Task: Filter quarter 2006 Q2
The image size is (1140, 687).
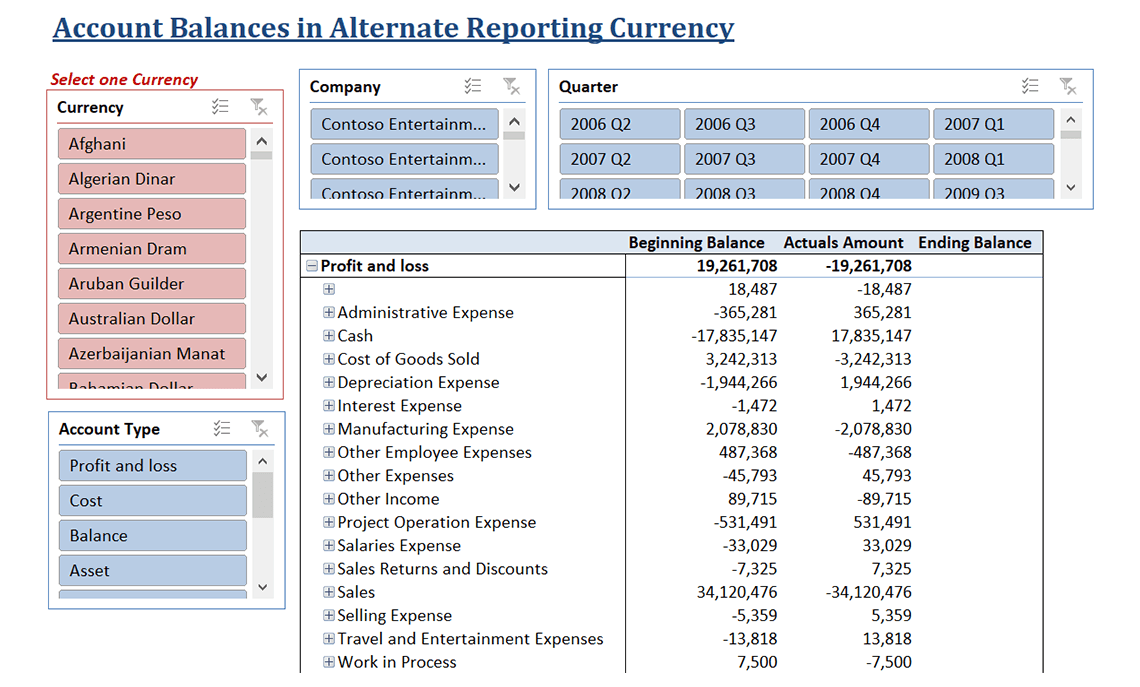Action: pos(619,124)
